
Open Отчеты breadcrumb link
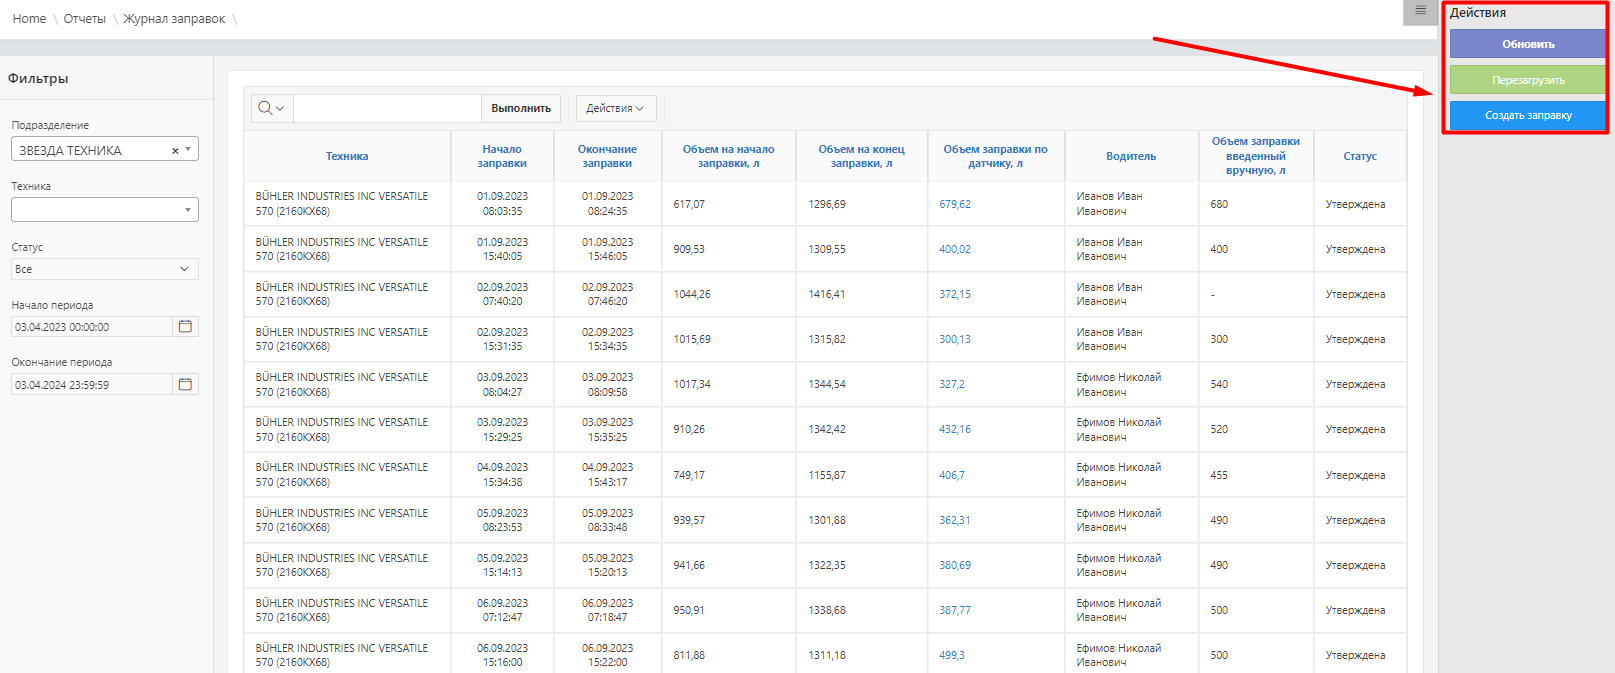pos(84,19)
